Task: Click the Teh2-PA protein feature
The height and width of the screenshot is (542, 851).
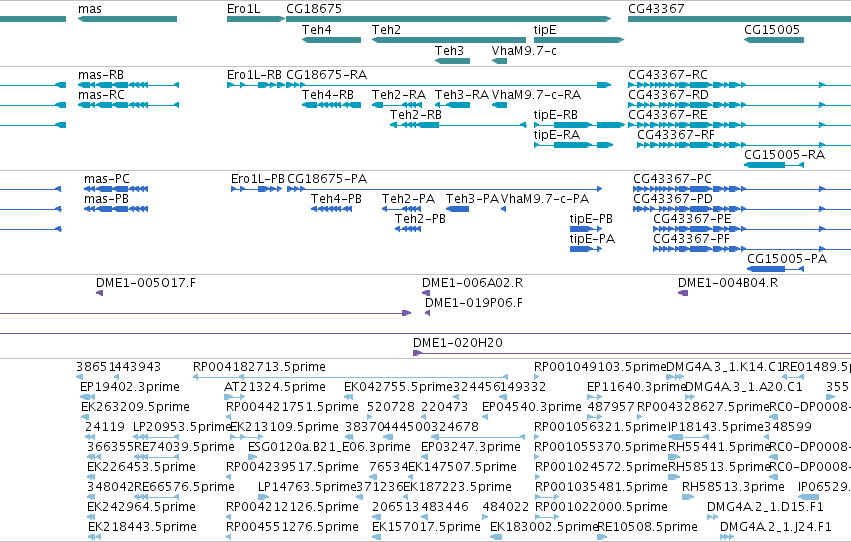Action: point(402,209)
